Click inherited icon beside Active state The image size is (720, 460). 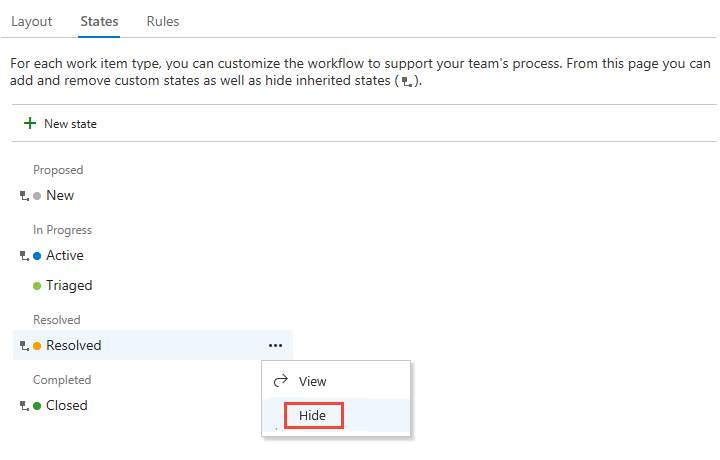coord(24,256)
